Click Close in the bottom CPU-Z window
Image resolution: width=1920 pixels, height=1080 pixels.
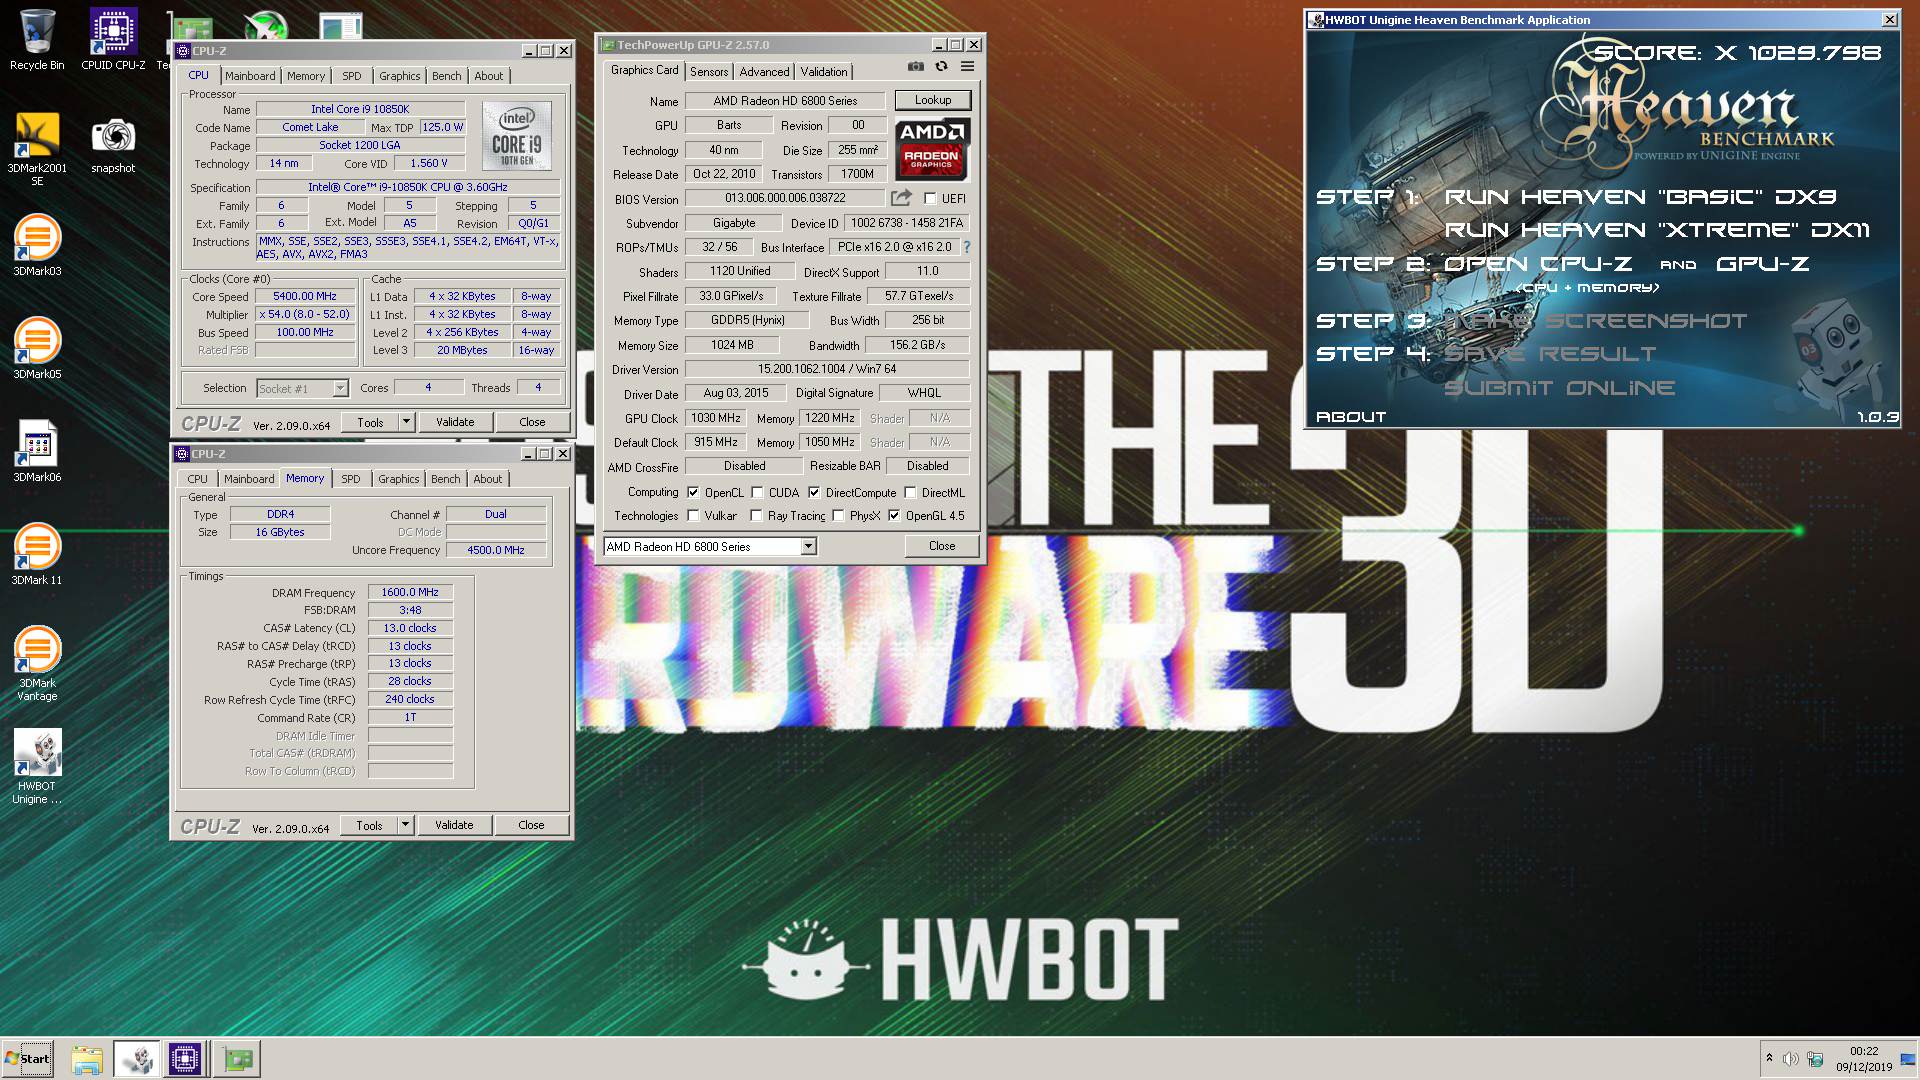pyautogui.click(x=531, y=825)
